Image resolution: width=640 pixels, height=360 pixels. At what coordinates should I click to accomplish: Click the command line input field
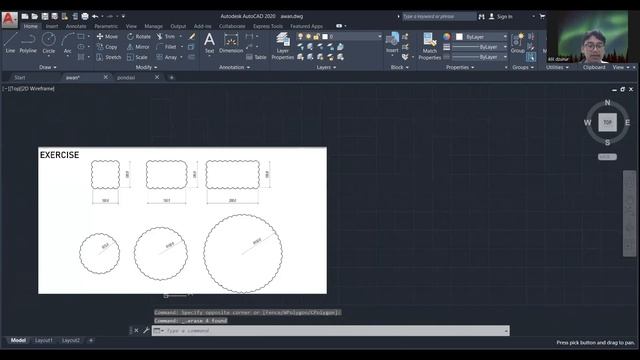point(331,331)
